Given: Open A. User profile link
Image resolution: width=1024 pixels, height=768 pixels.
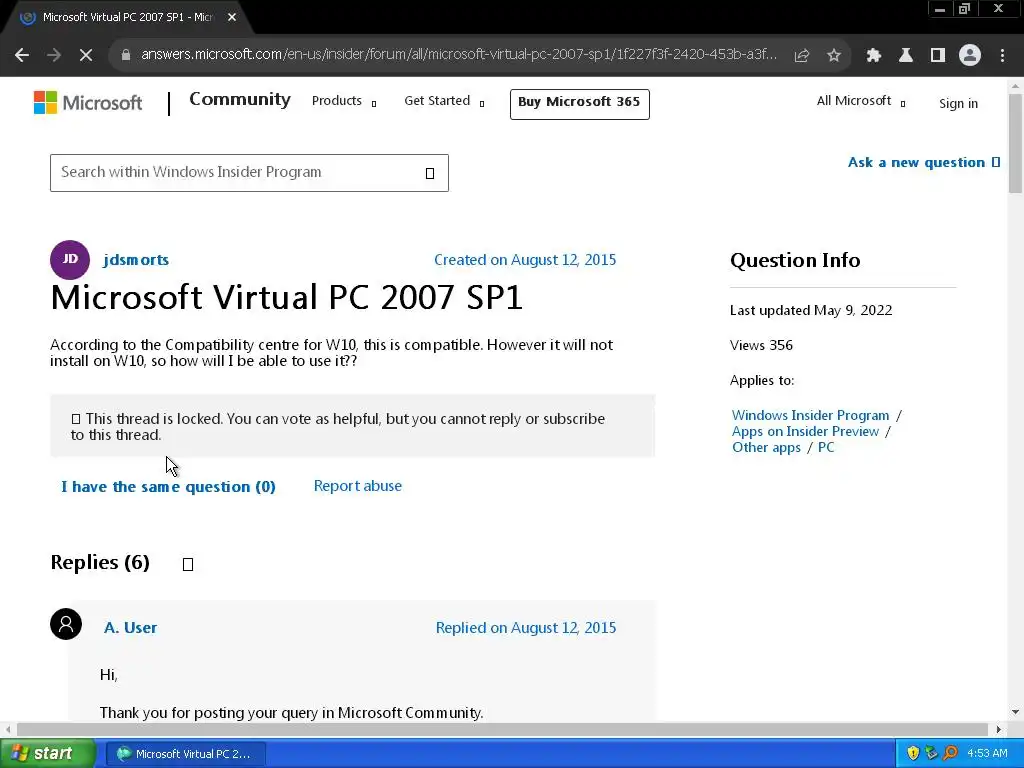Looking at the screenshot, I should (131, 628).
